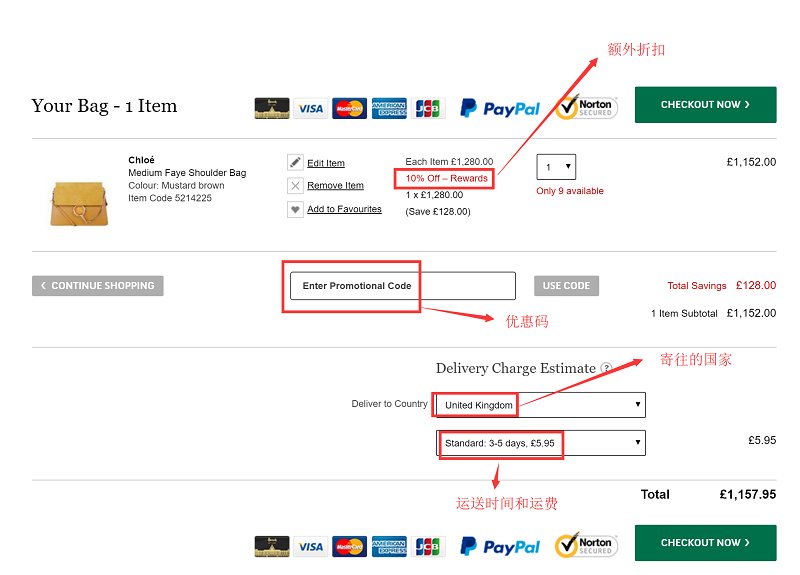Click the top JCB card icon
800x575 pixels.
[428, 108]
